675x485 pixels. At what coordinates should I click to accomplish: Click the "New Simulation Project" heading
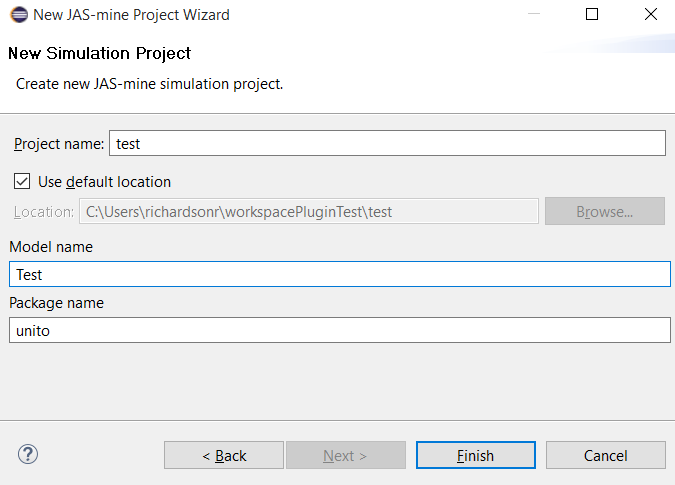99,53
